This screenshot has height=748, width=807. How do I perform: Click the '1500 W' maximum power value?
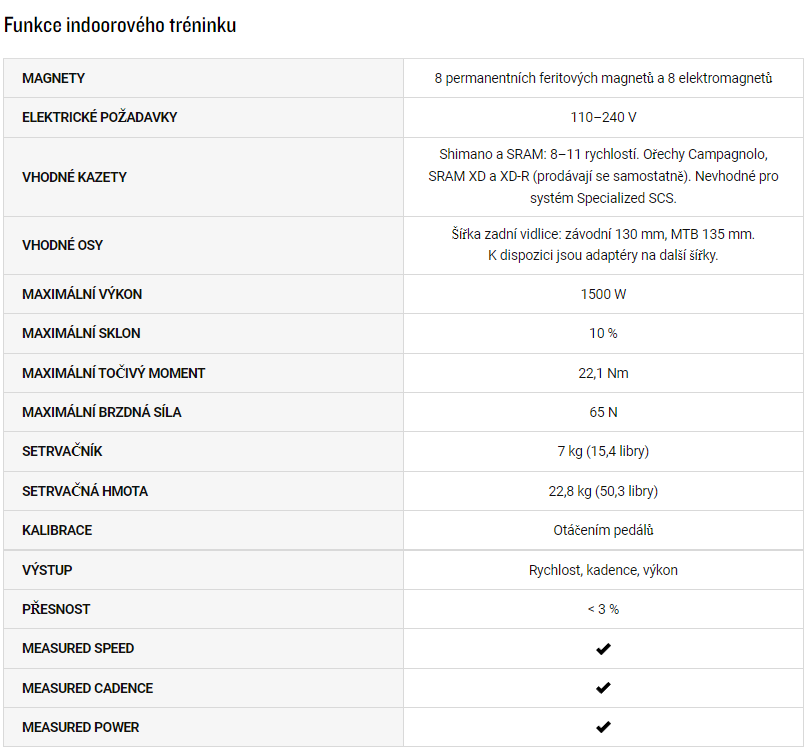603,294
